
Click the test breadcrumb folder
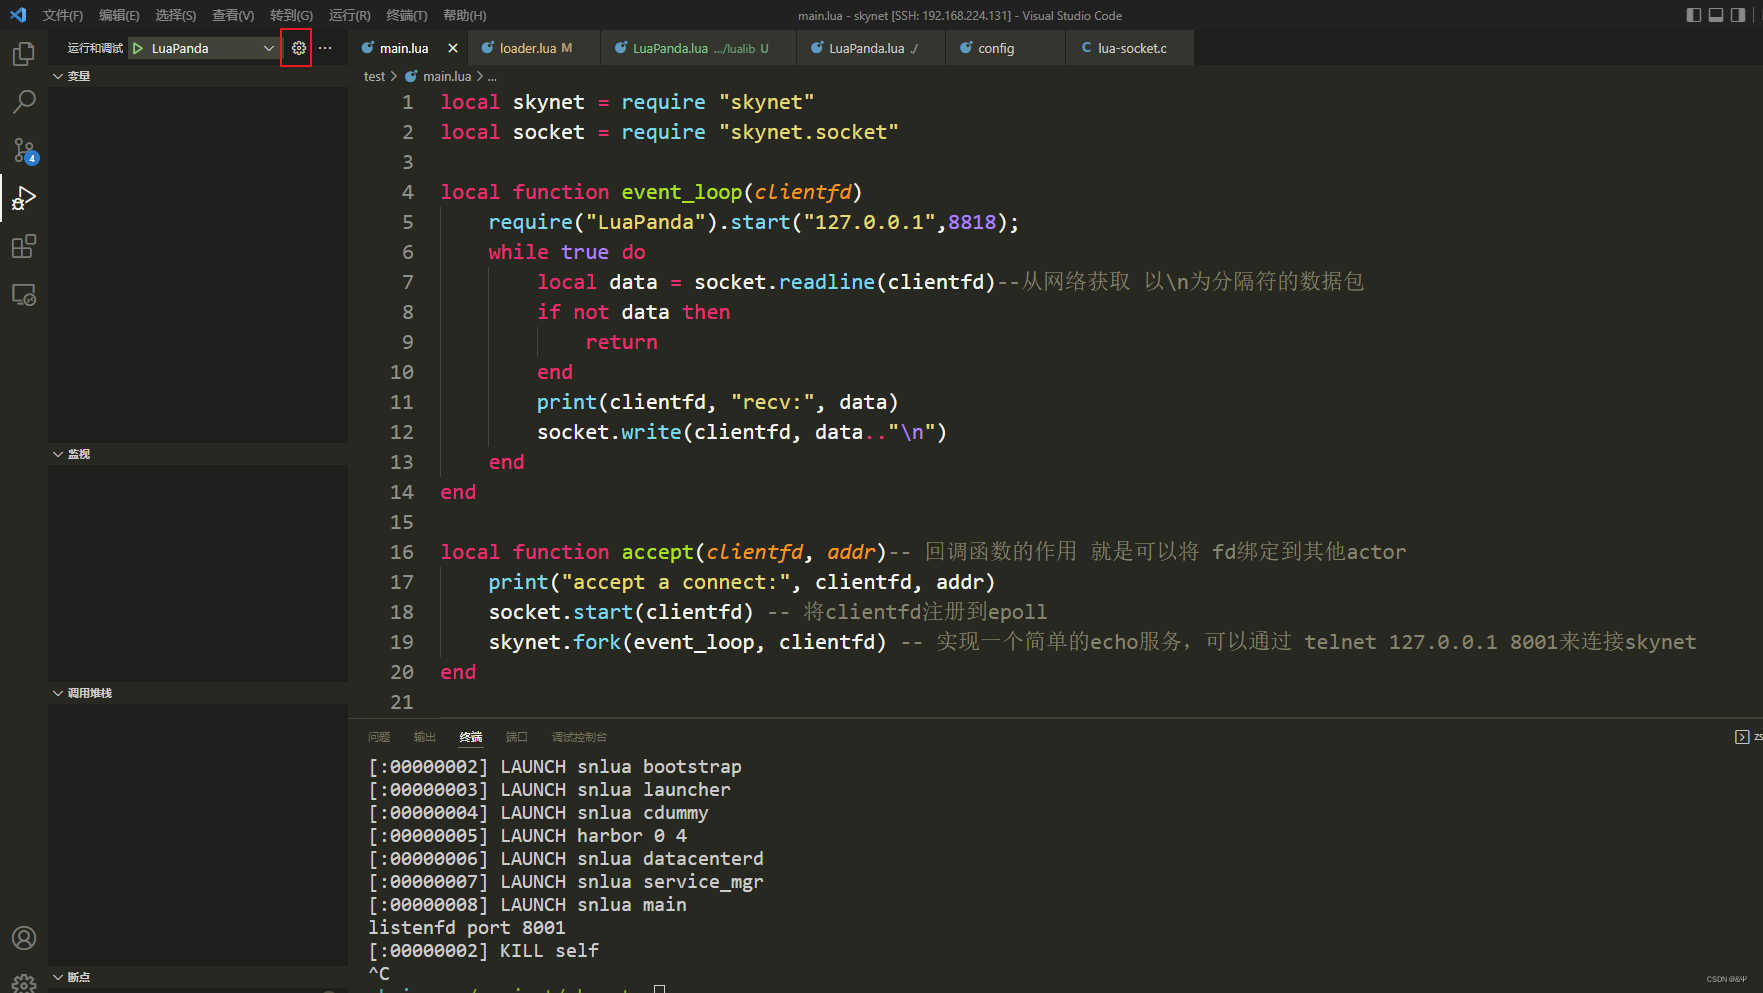pyautogui.click(x=374, y=76)
